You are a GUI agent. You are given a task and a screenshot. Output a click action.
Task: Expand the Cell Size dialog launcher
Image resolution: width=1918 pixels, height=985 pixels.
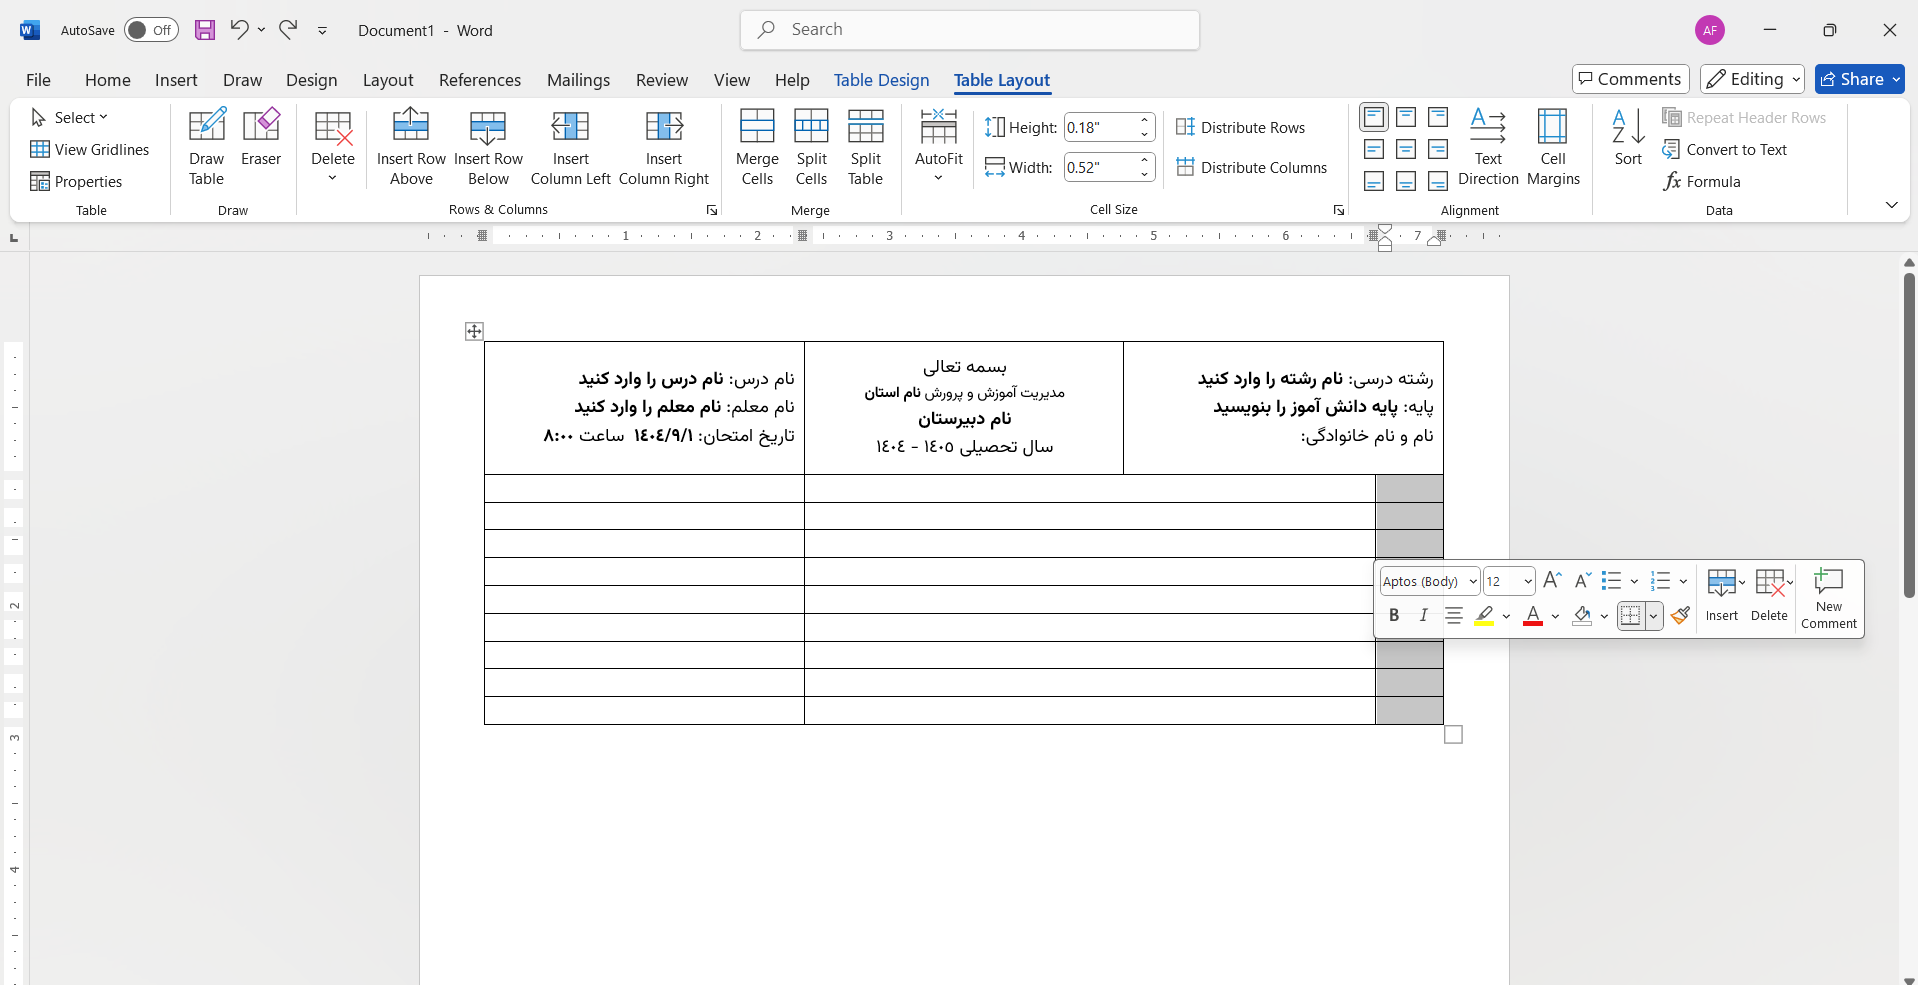pyautogui.click(x=1339, y=210)
